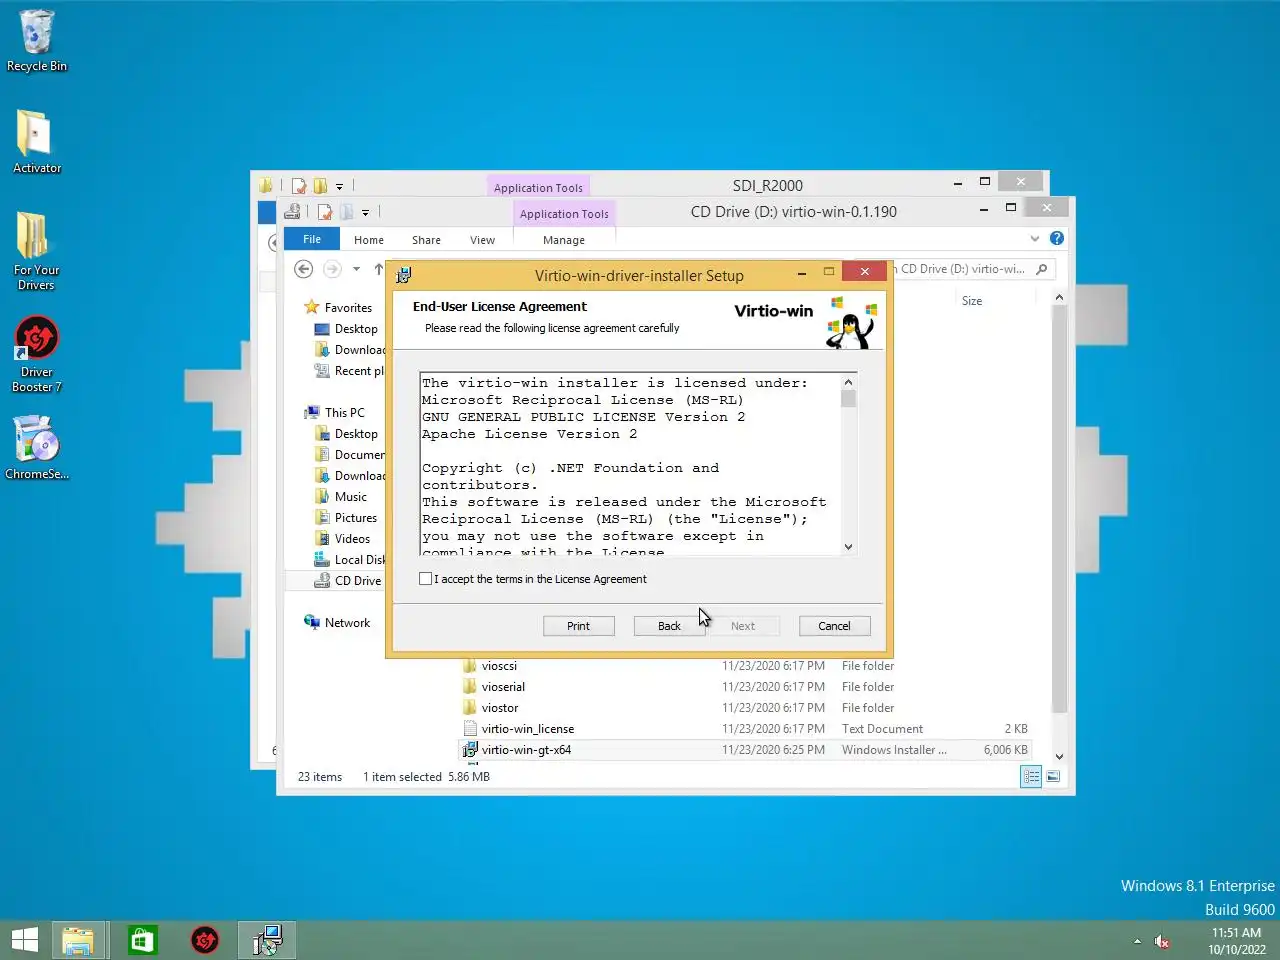Click the Properties quick access icon in CD Drive window
This screenshot has height=960, width=1280.
point(324,212)
